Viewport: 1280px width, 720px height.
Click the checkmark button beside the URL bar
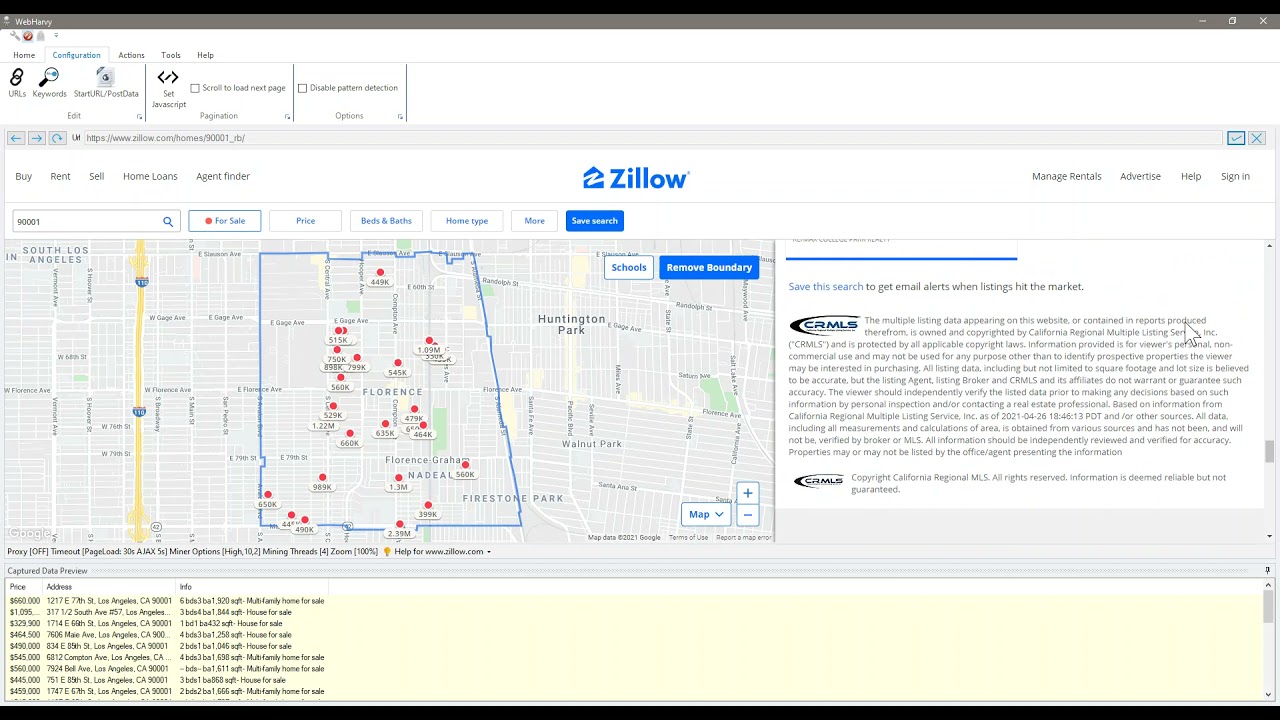click(x=1236, y=138)
